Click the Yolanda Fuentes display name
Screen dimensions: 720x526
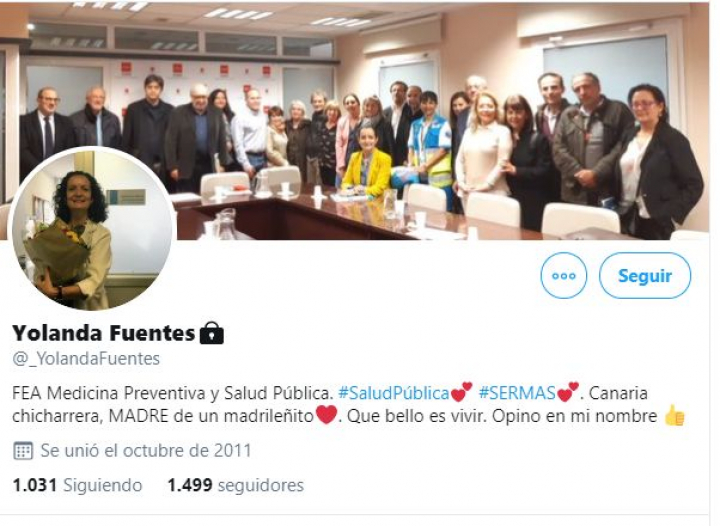pyautogui.click(x=104, y=333)
